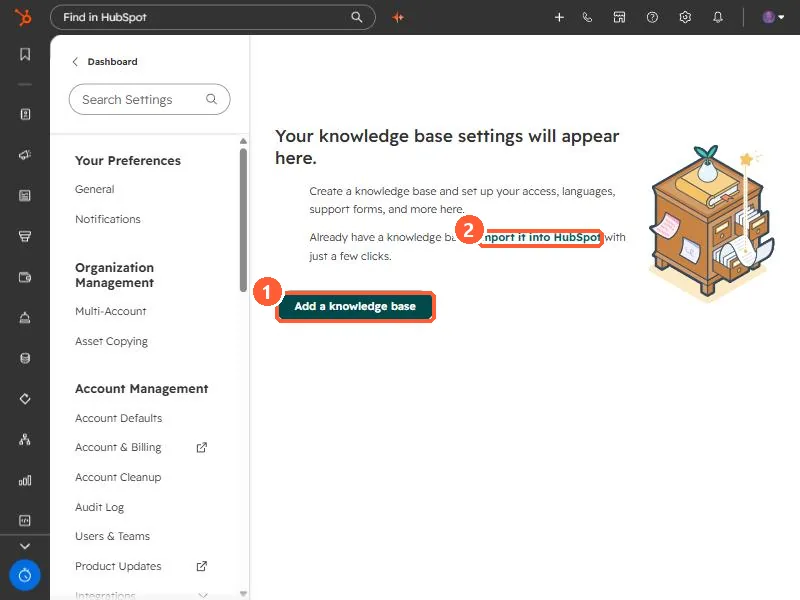Image resolution: width=800 pixels, height=600 pixels.
Task: Click the Search Settings input field
Action: tap(149, 99)
